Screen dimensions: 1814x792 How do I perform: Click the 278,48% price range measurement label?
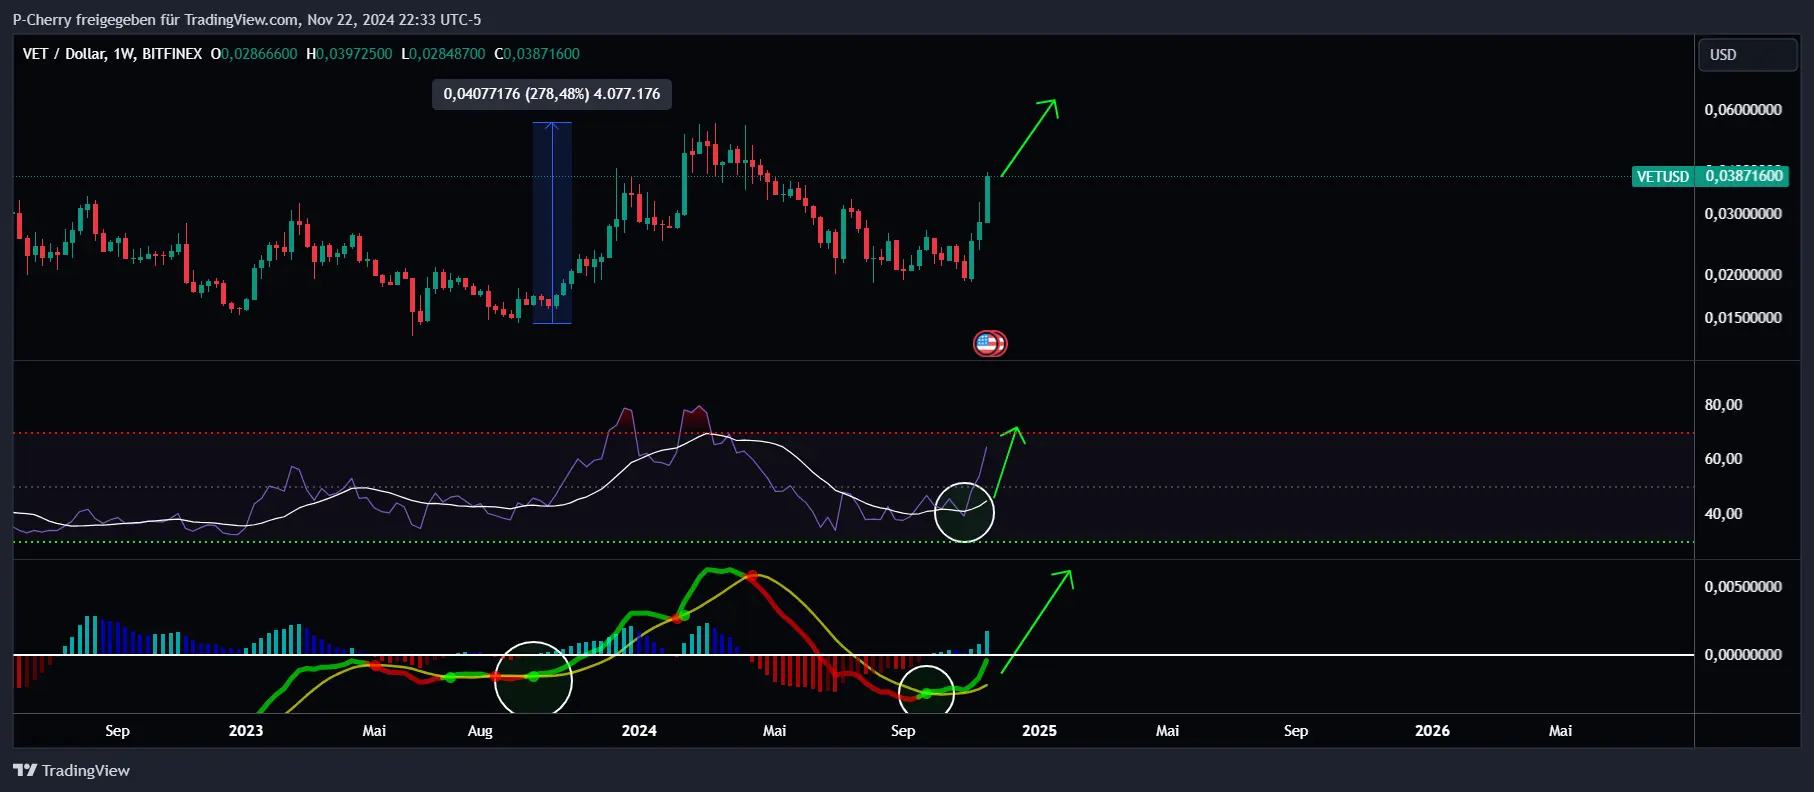point(552,94)
